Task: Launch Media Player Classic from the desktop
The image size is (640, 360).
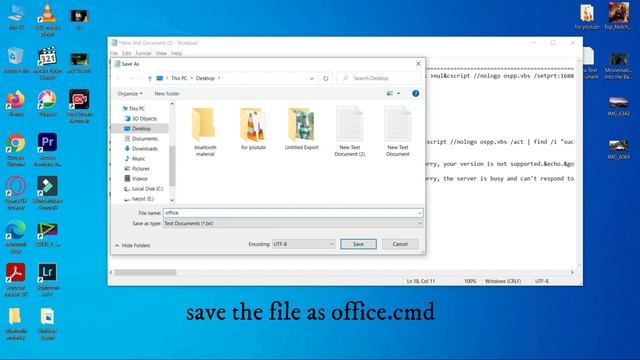Action: 47,63
